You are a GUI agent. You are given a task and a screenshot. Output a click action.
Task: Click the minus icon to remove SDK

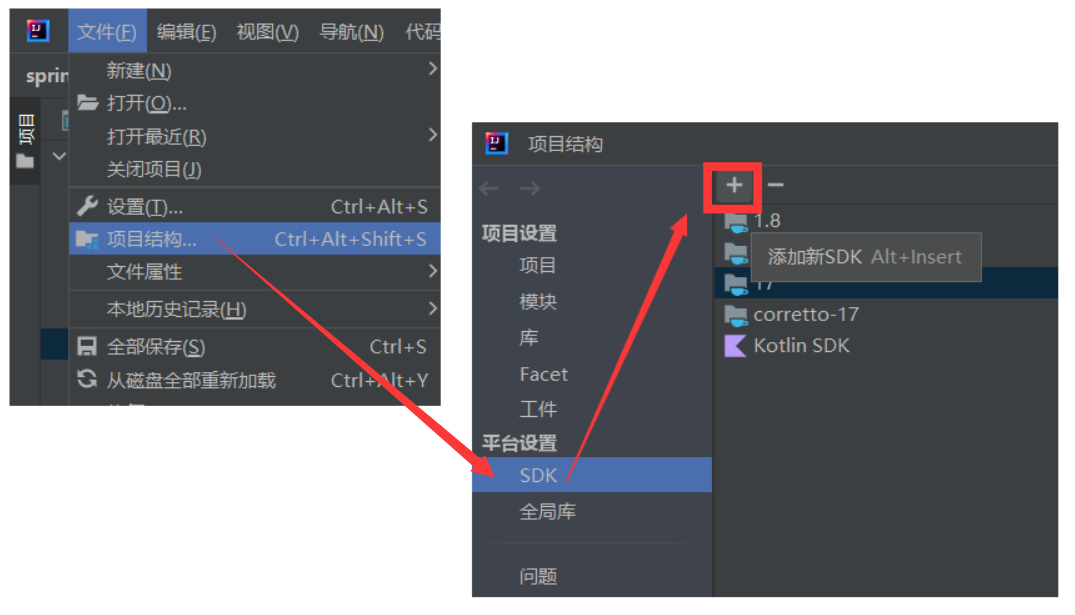click(x=775, y=185)
